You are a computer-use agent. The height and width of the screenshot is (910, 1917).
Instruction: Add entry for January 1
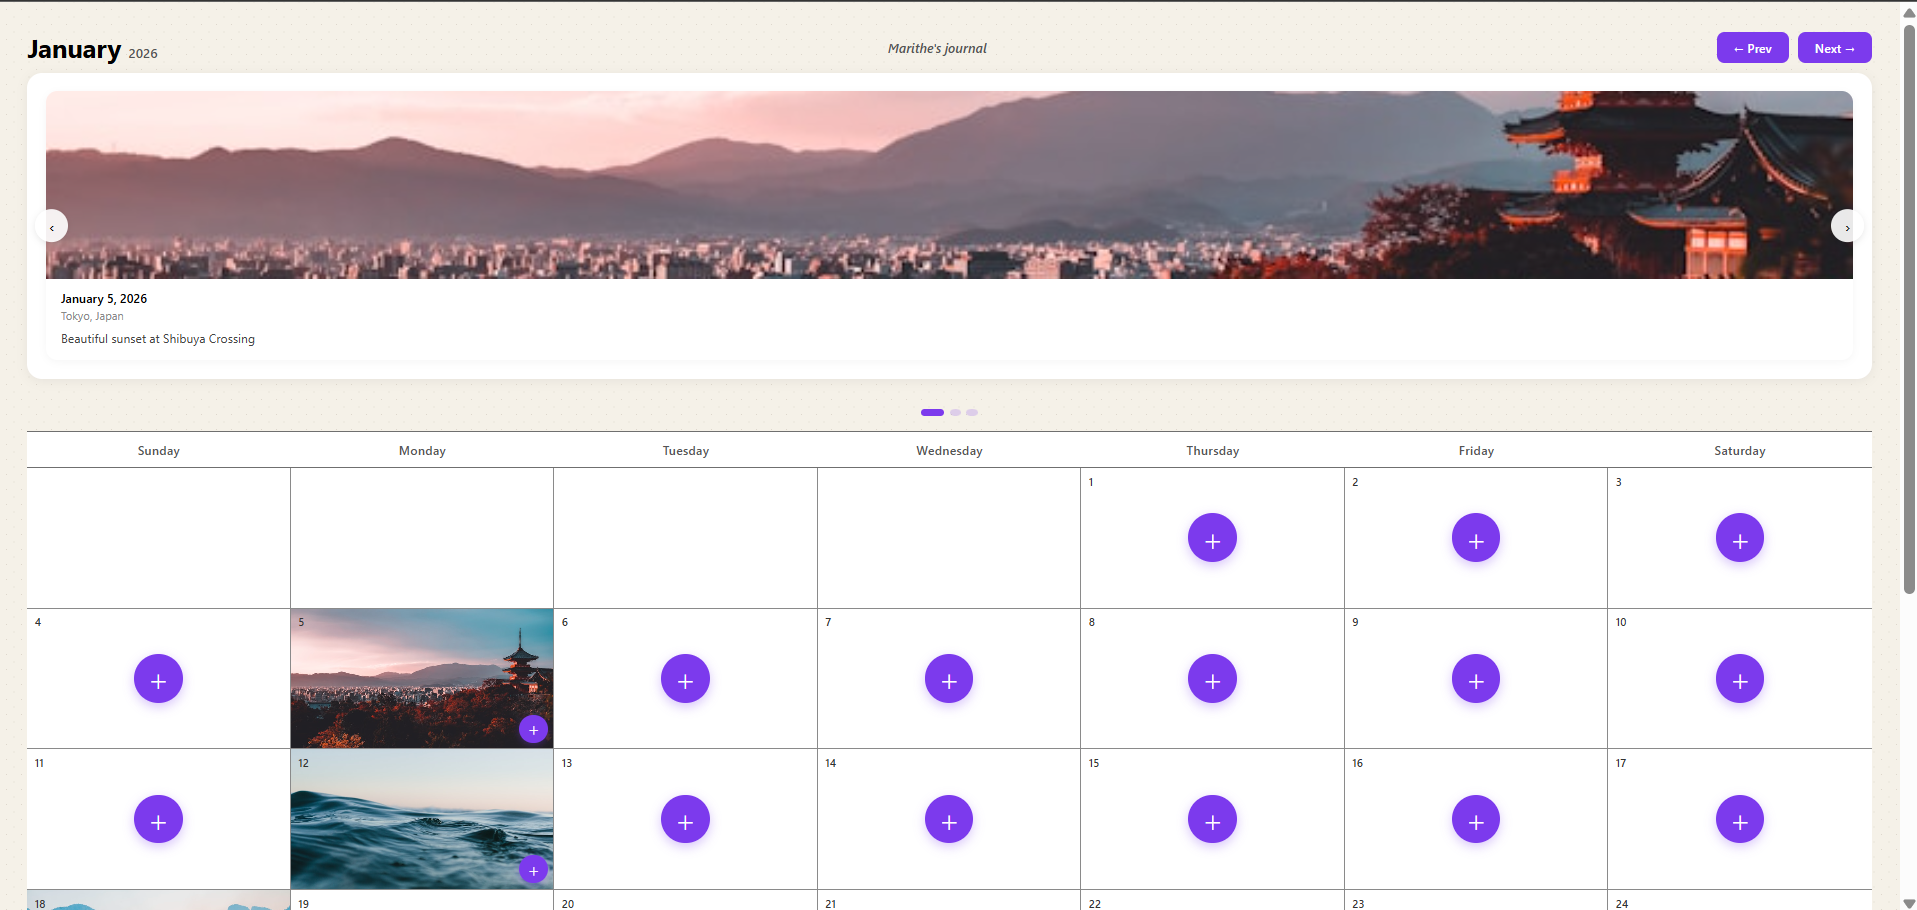pos(1212,538)
